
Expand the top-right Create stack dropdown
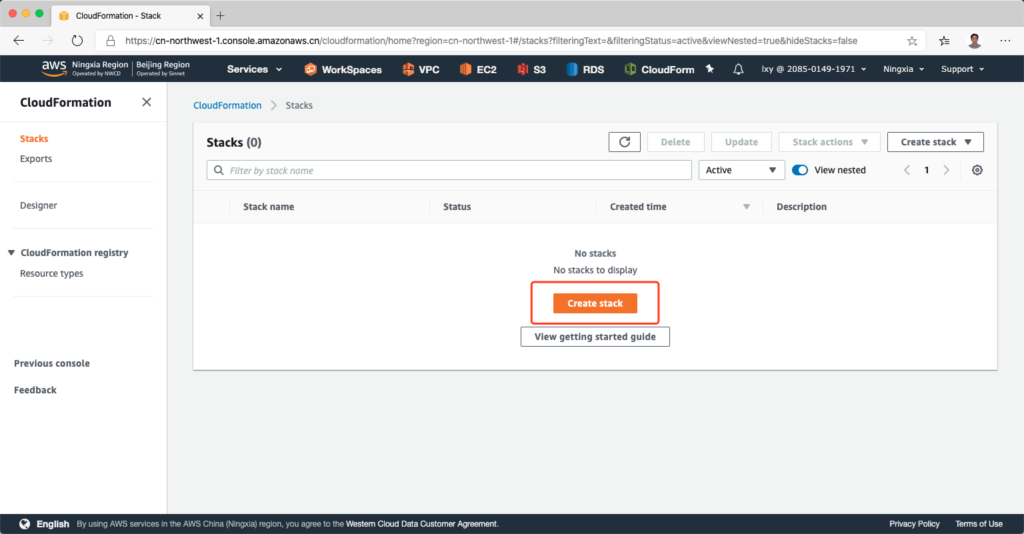935,142
